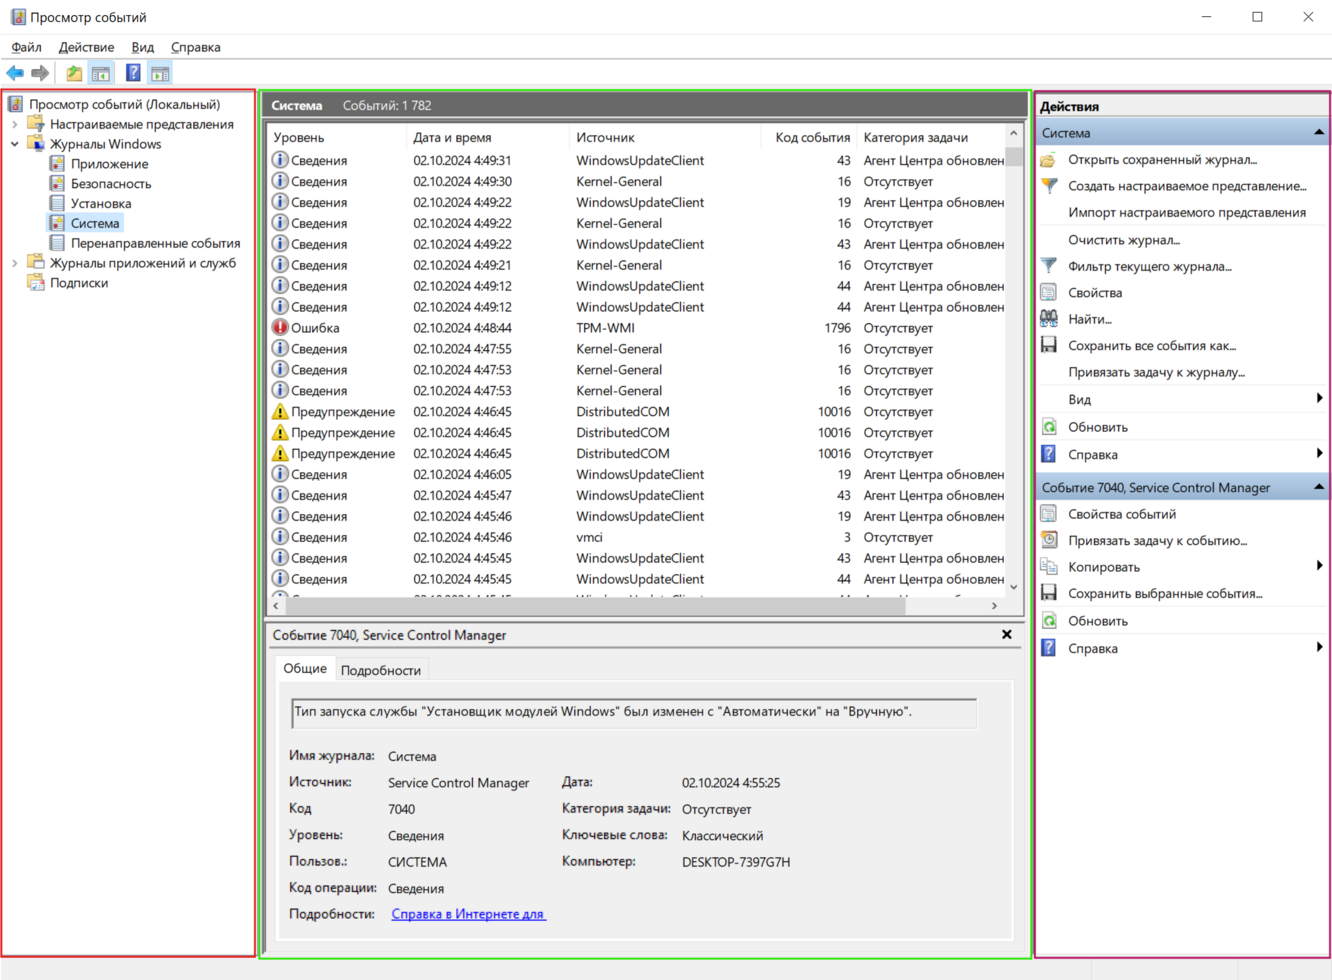Viewport: 1332px width, 980px height.
Task: Expand Журналы приложений и служб node
Action: [15, 263]
